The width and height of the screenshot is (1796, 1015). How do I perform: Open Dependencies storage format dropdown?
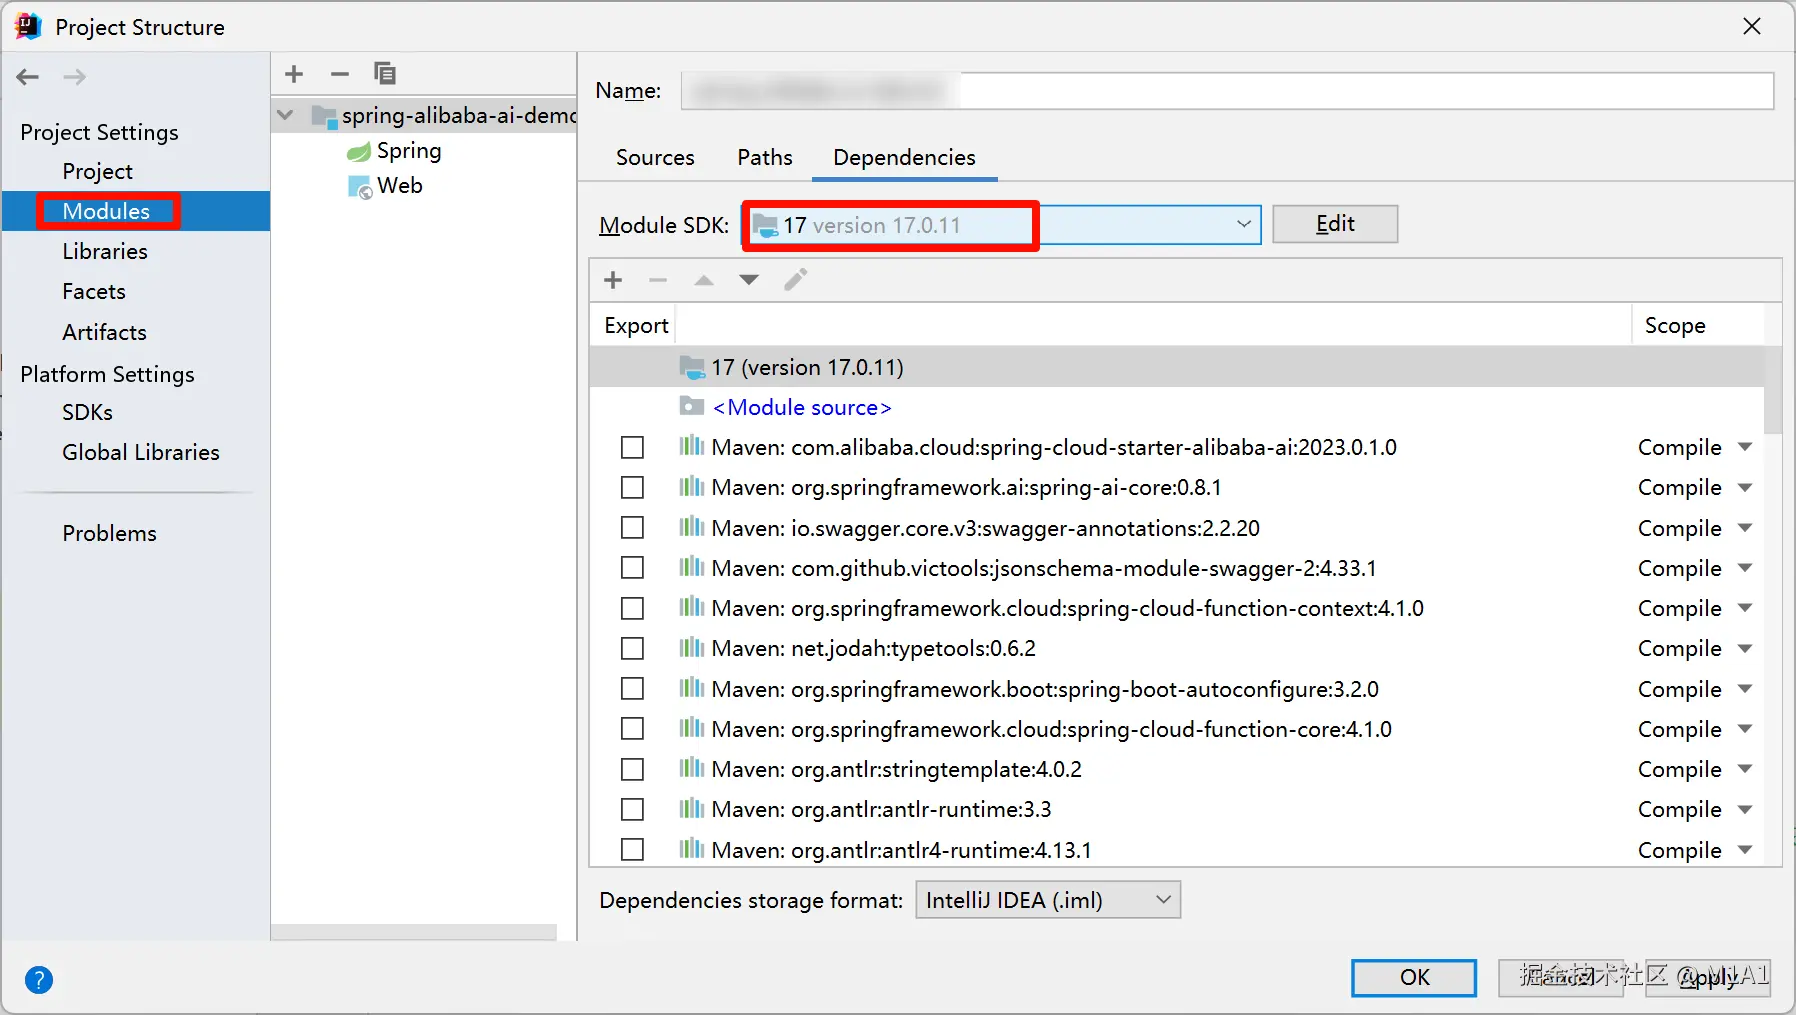(x=1048, y=900)
